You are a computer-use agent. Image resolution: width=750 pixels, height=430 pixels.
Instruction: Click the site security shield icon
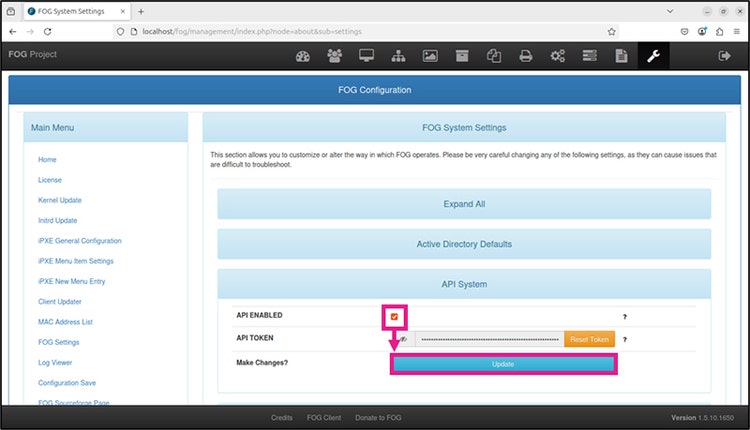click(120, 32)
